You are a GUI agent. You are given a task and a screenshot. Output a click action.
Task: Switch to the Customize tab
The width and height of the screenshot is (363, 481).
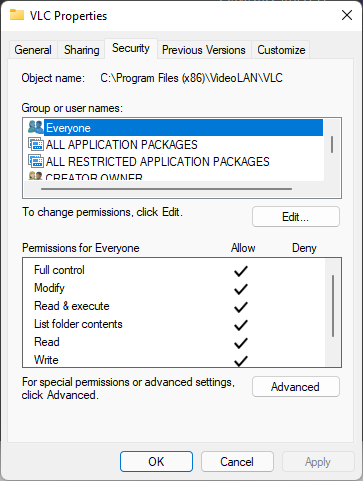tap(281, 50)
